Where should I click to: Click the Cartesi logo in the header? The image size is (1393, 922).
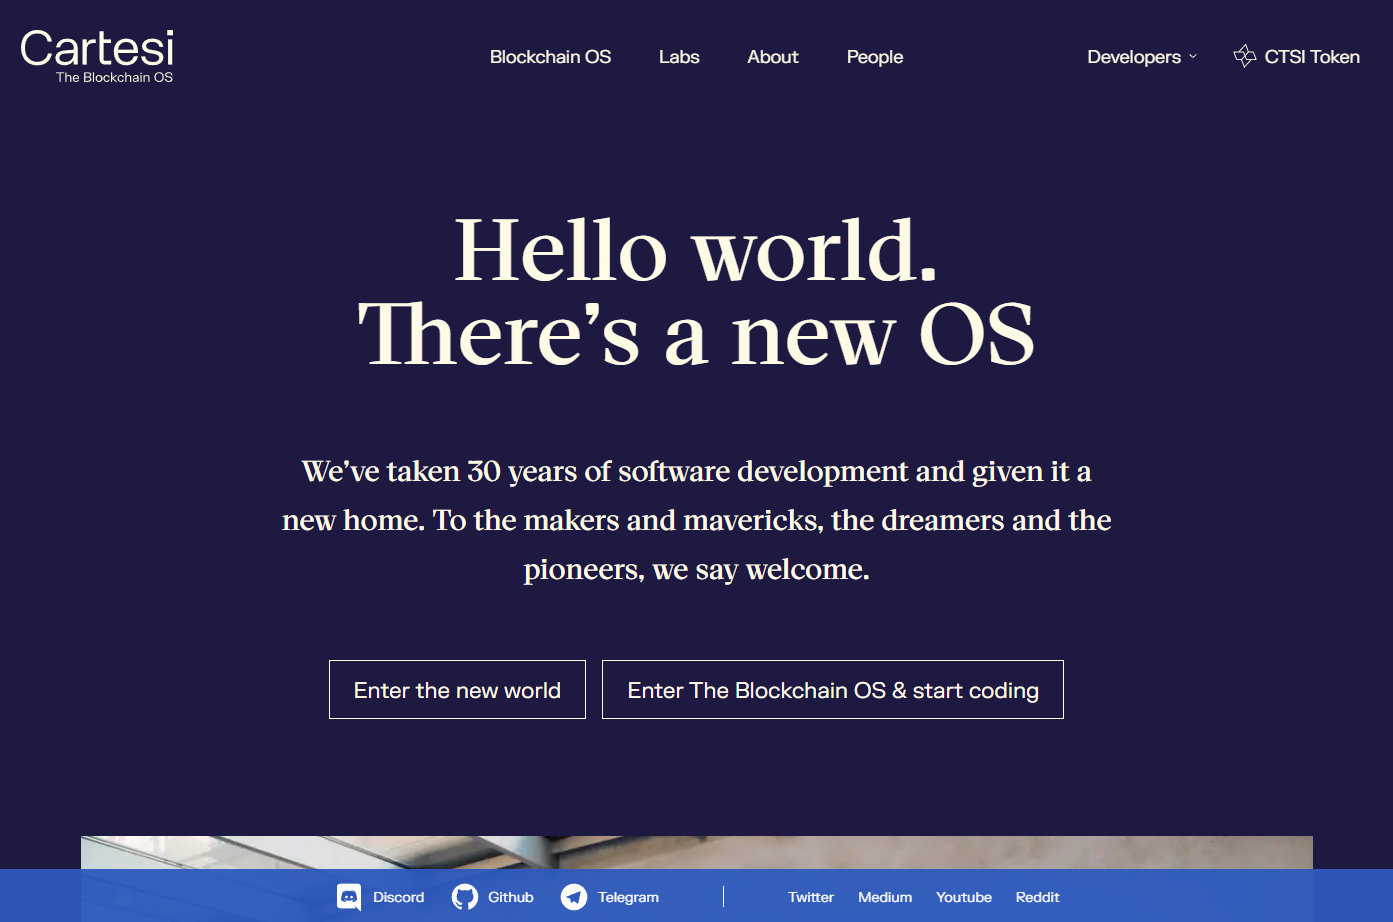click(97, 56)
